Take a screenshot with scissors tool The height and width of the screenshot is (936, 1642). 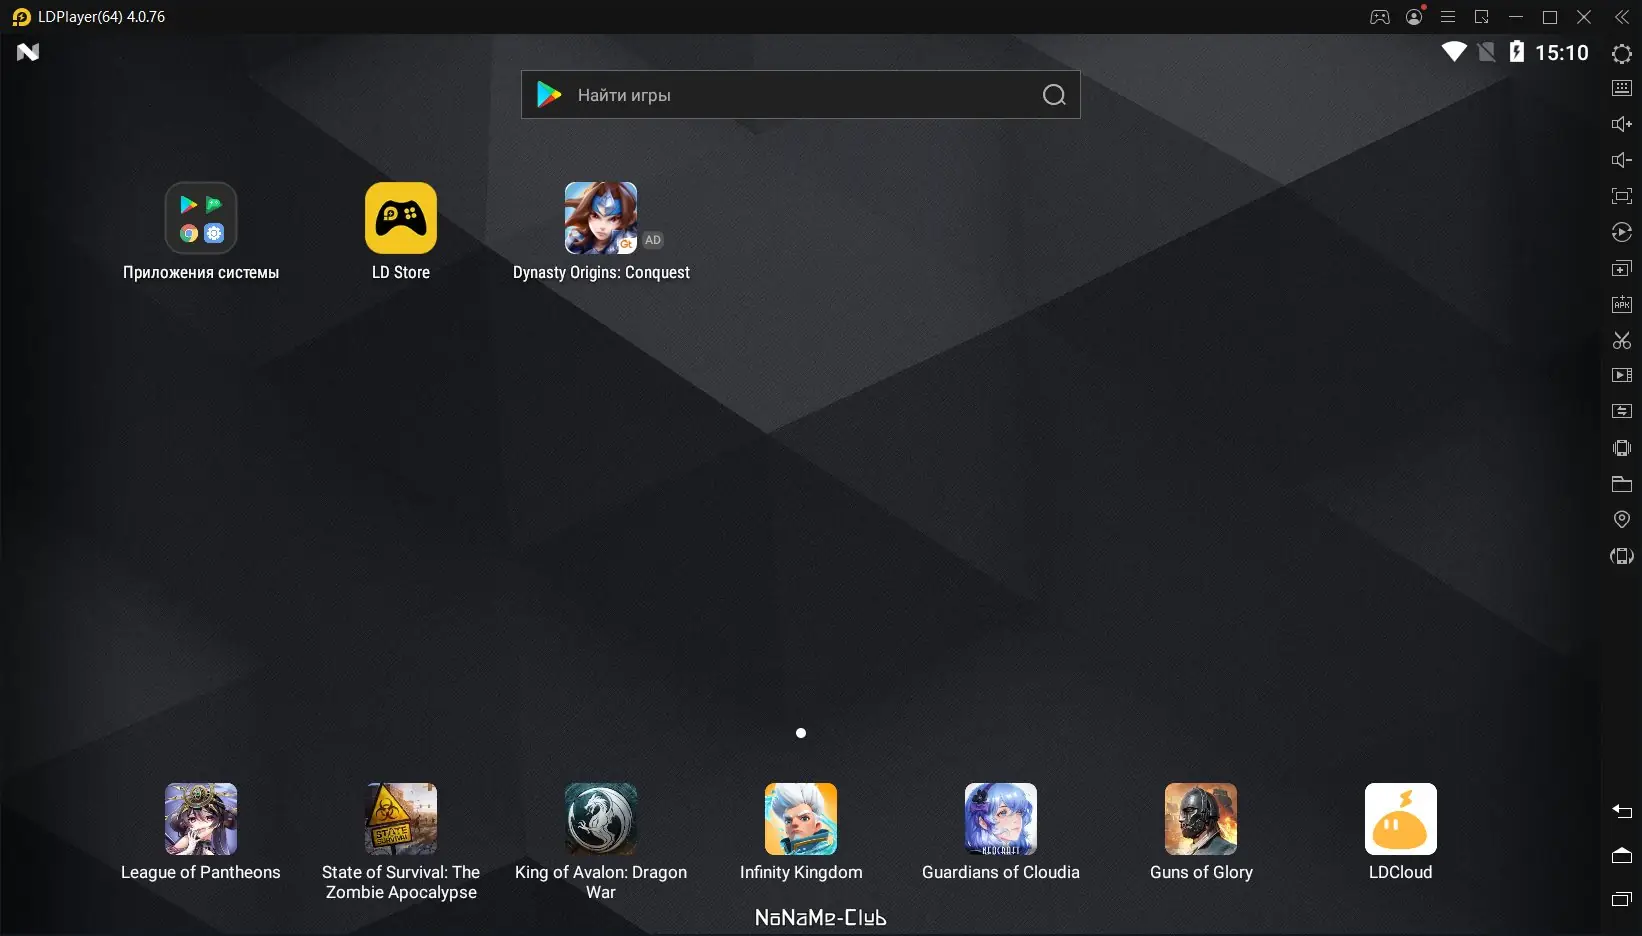pyautogui.click(x=1622, y=340)
